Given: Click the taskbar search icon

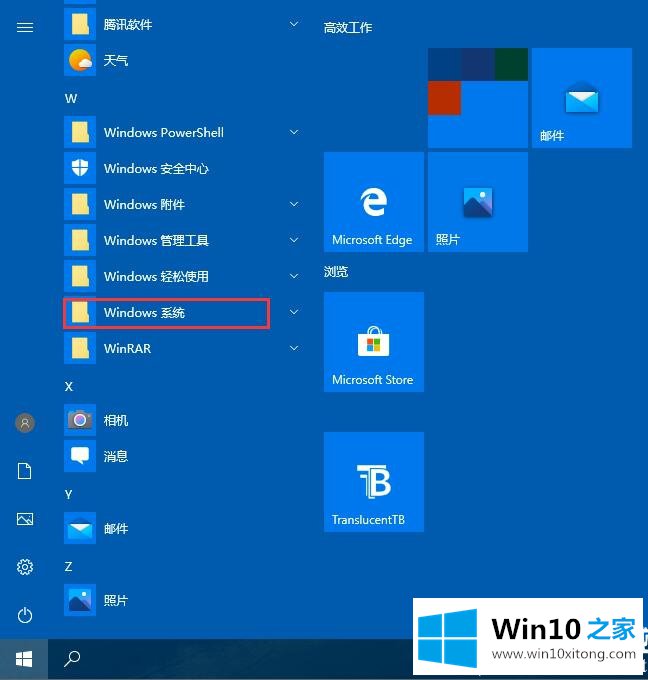Looking at the screenshot, I should 72,659.
